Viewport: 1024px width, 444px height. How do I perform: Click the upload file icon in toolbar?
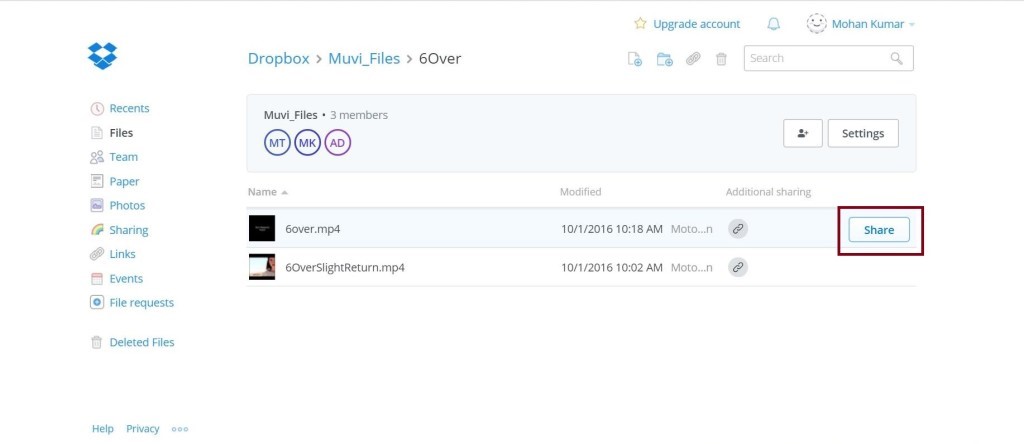(635, 59)
